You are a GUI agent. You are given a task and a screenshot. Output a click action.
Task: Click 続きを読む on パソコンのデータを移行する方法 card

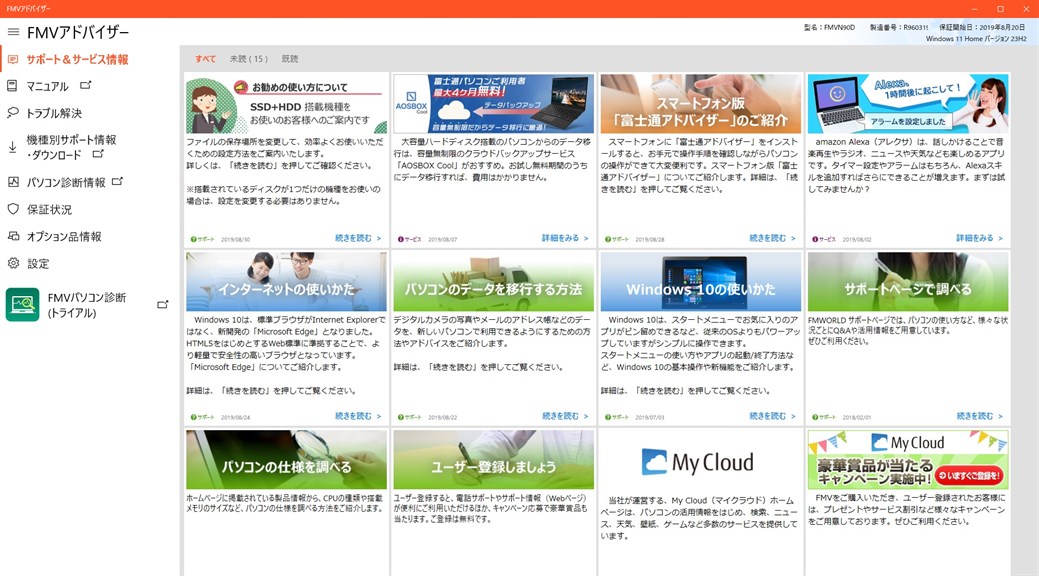[565, 416]
